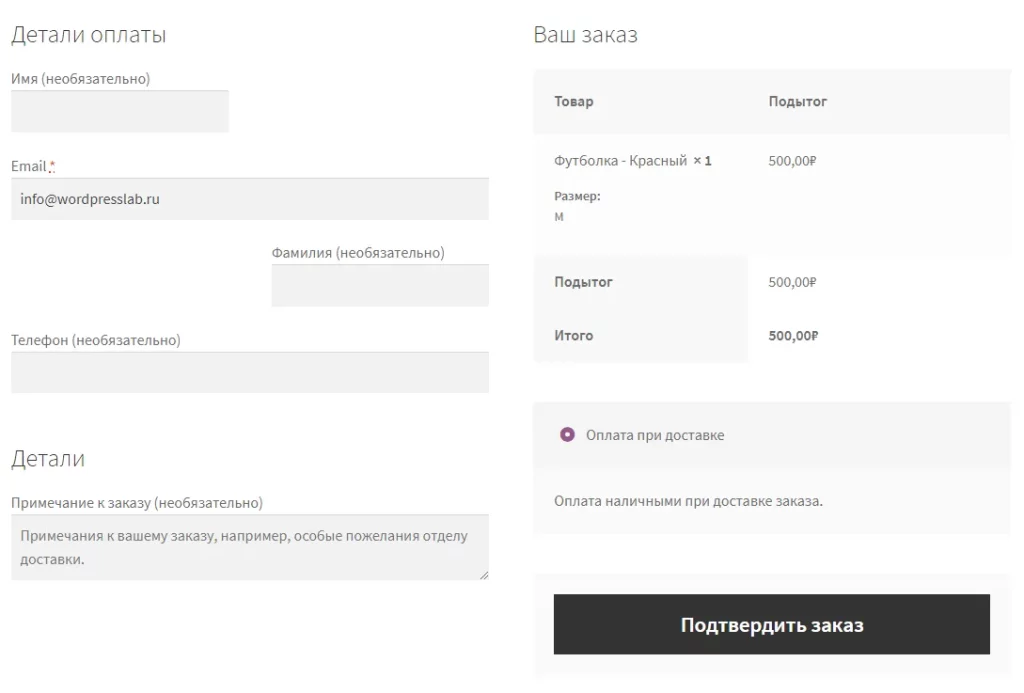Click the Размер: M variation text
The height and width of the screenshot is (693, 1024).
coord(577,206)
